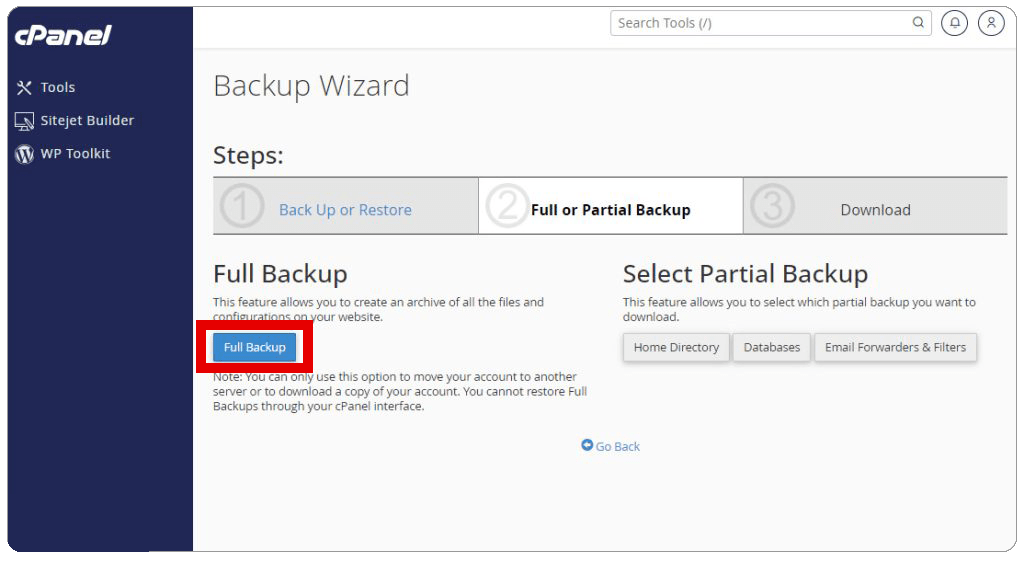Select the Full or Partial Backup step

click(x=610, y=210)
